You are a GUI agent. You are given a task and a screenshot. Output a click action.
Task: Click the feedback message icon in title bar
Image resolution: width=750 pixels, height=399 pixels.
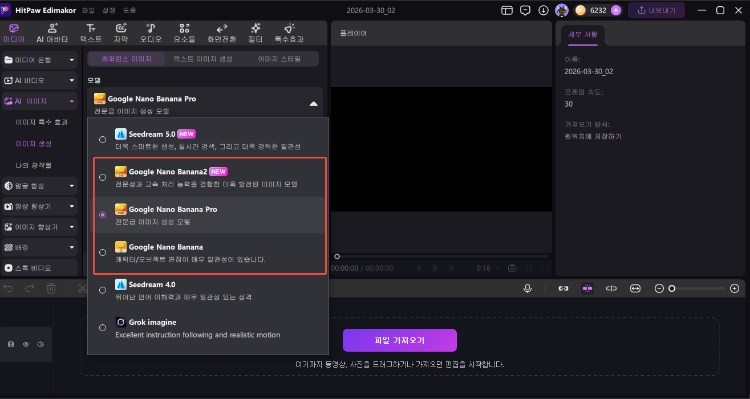click(x=525, y=10)
